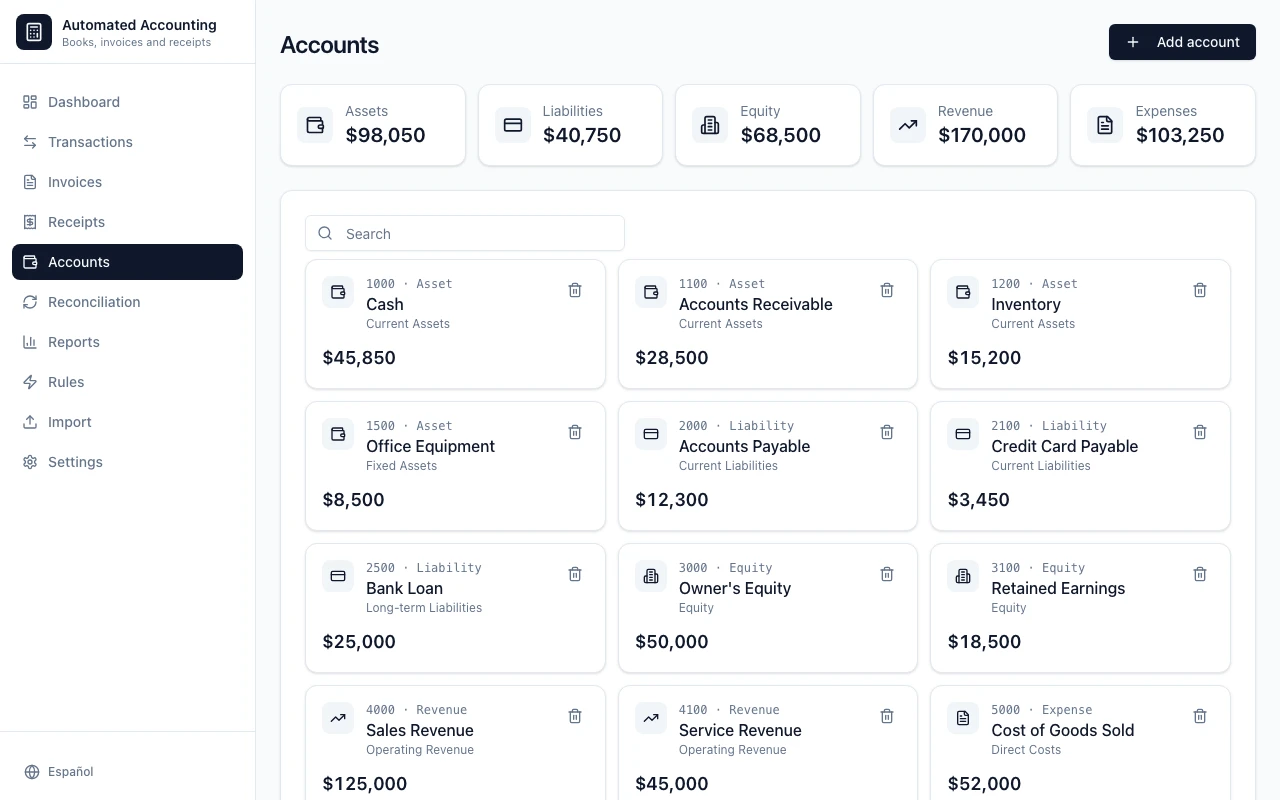Click trash icon on Accounts Payable card
Screen dimensions: 1280x800
pos(887,432)
